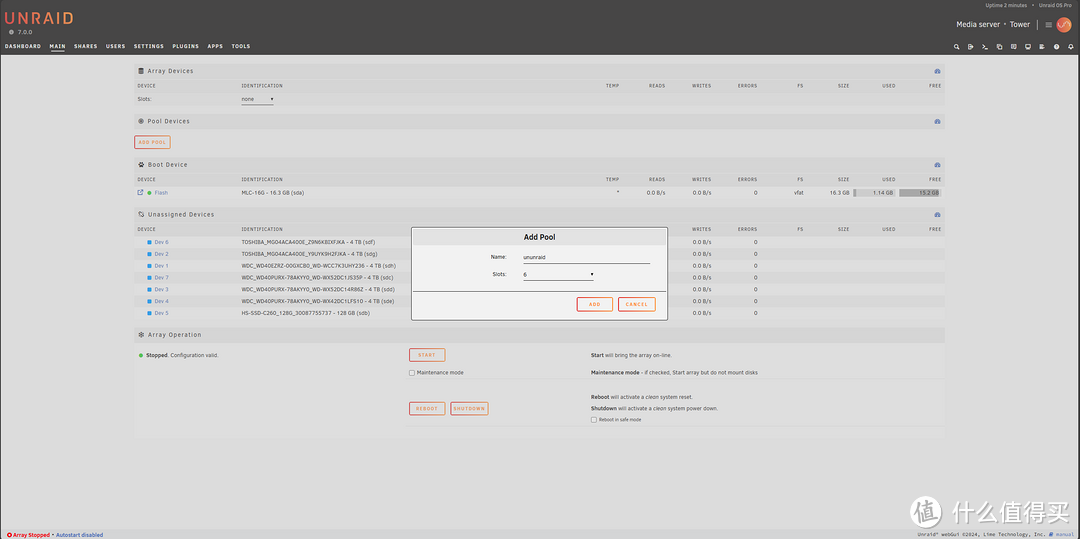The width and height of the screenshot is (1080, 539).
Task: Click the blue status square for Dev 5
Action: (x=149, y=313)
